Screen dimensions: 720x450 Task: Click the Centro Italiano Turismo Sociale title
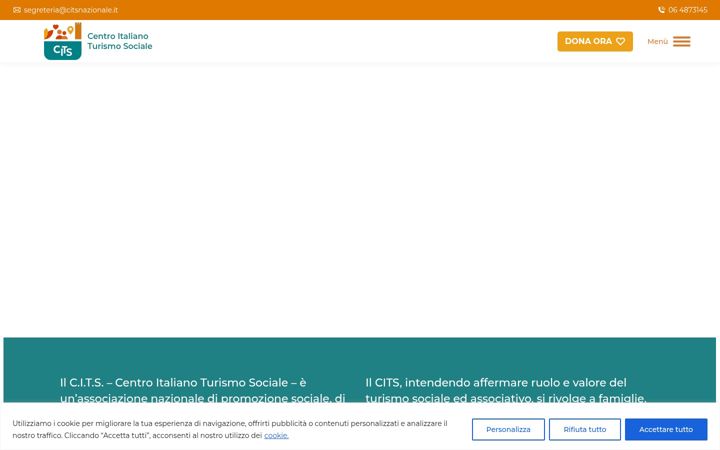119,41
